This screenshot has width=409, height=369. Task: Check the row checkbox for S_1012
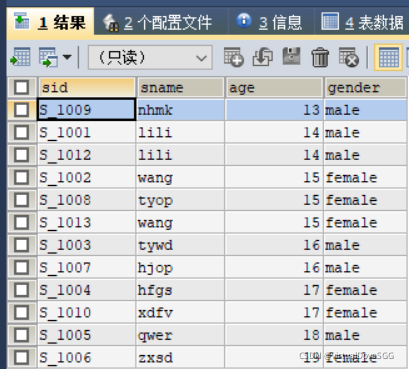tap(22, 155)
